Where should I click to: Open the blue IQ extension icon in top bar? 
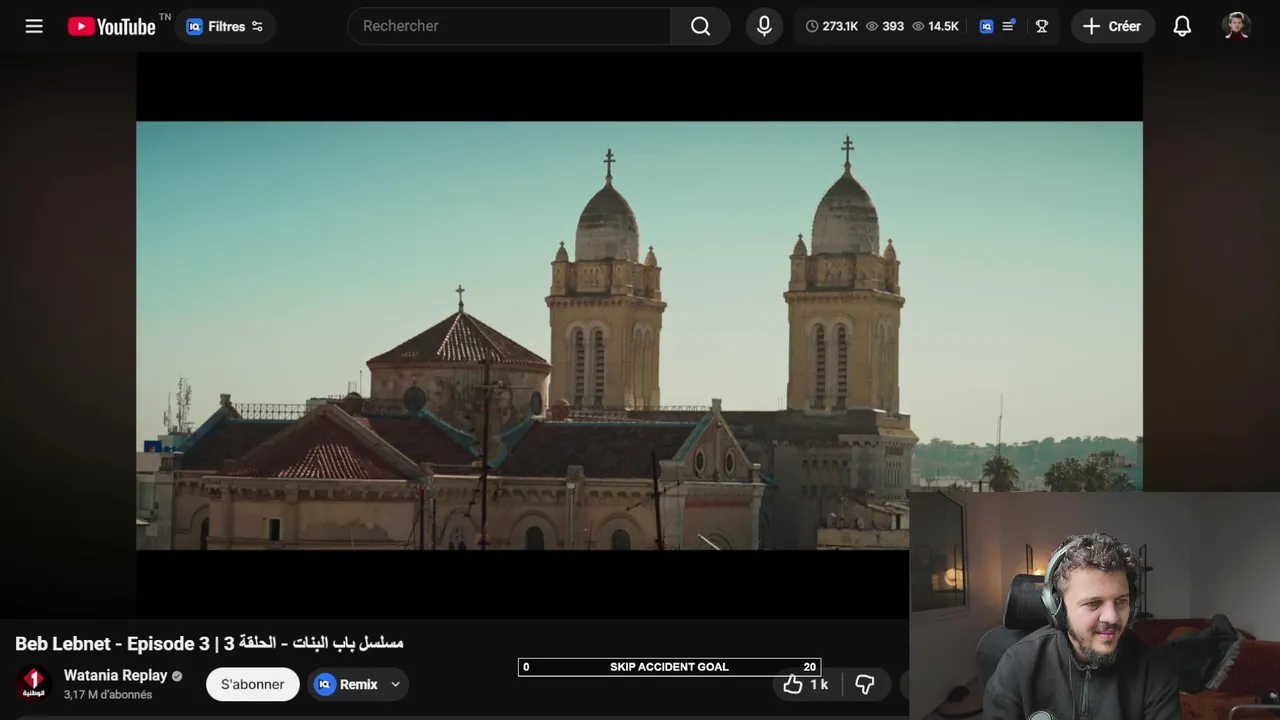[986, 26]
